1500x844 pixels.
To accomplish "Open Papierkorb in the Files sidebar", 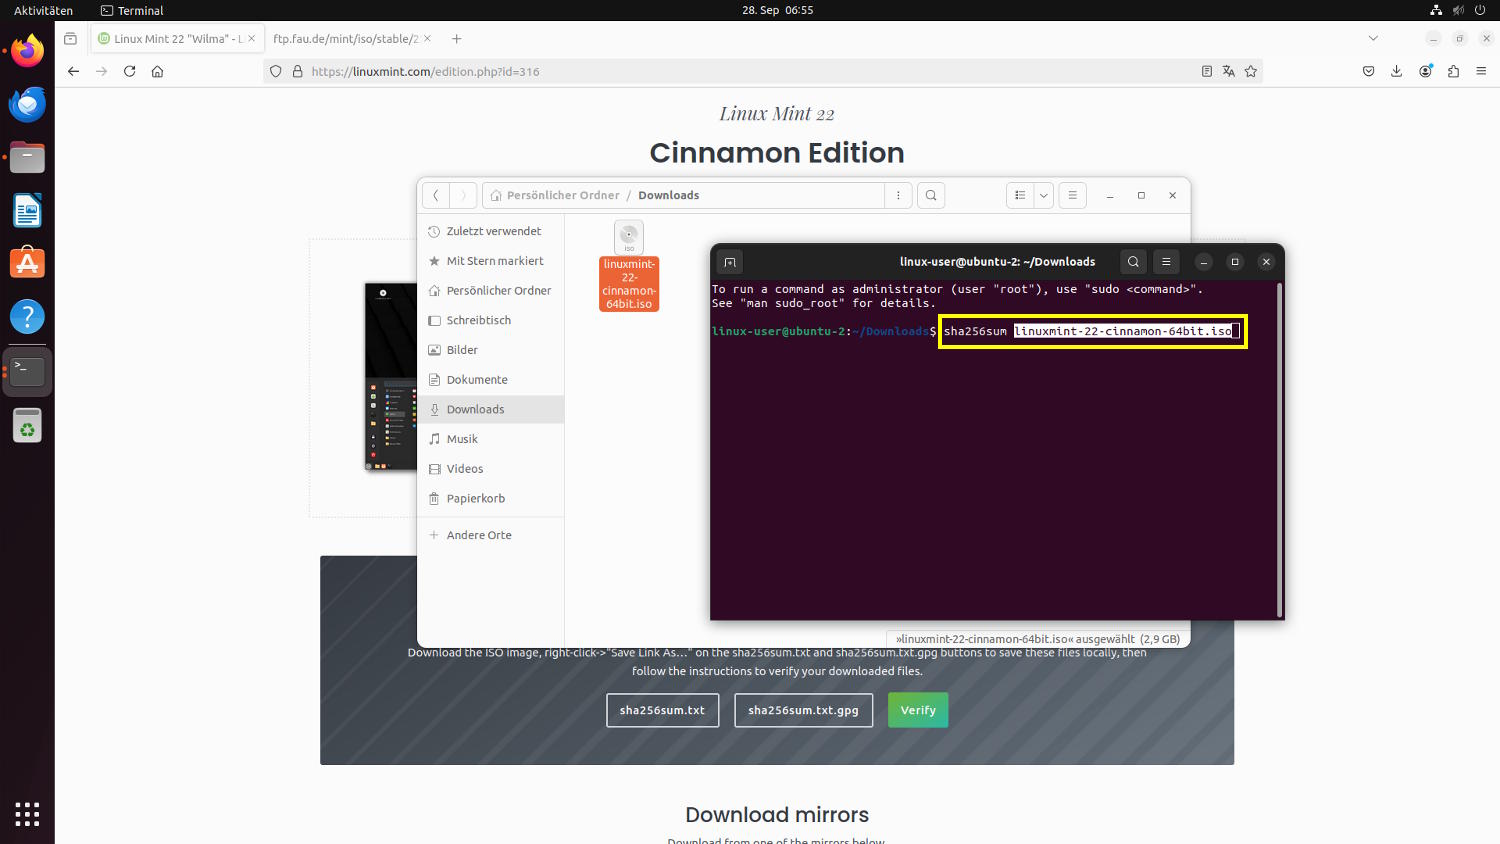I will 491,498.
